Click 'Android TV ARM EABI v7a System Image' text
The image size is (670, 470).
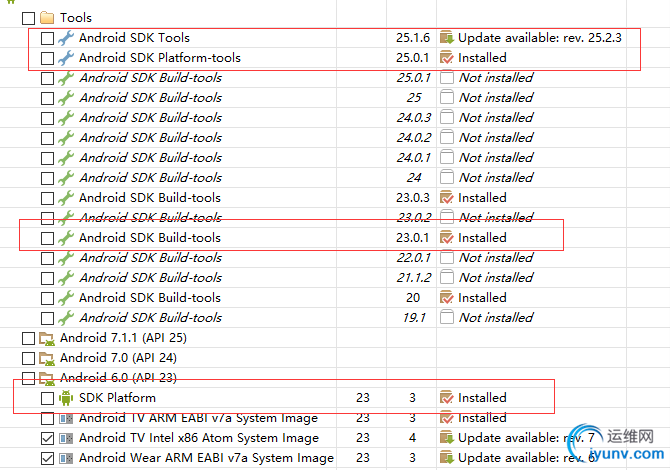198,418
